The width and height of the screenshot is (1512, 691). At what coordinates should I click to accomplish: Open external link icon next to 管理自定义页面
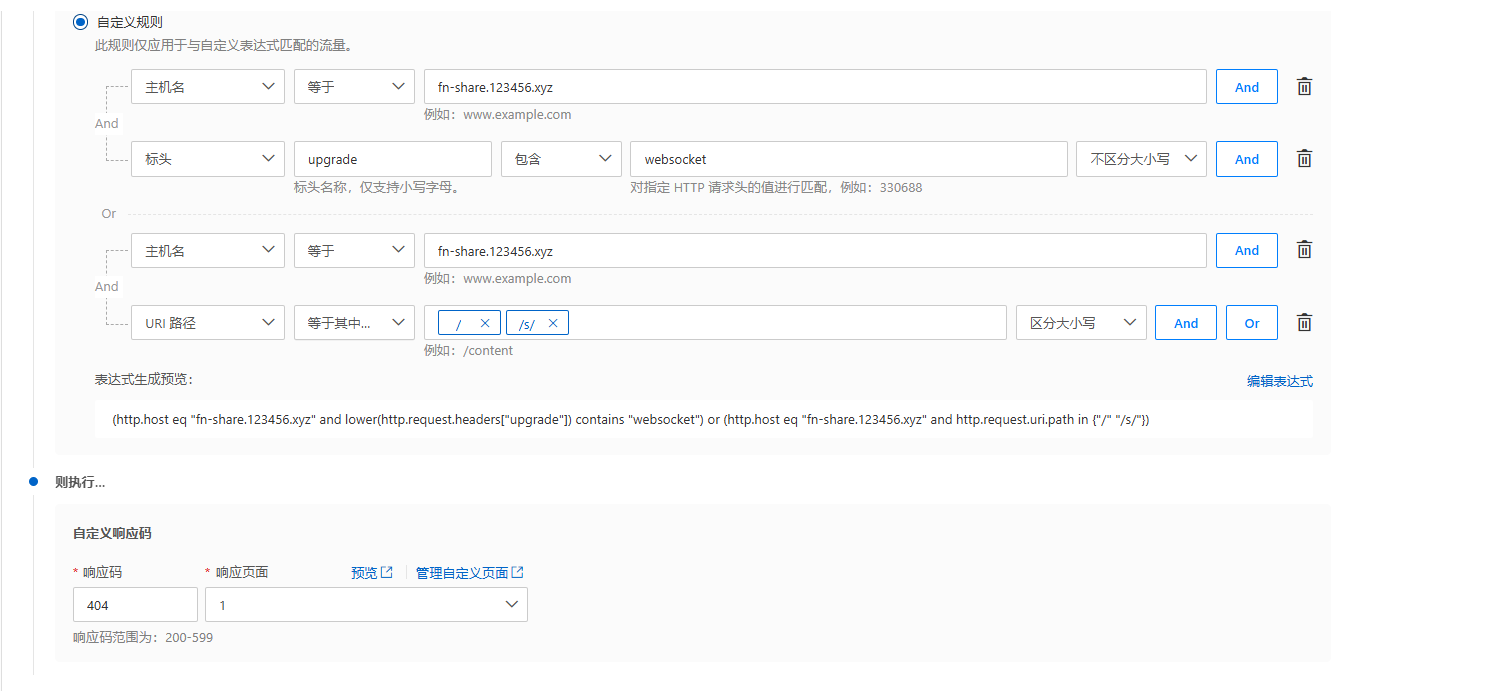[517, 573]
